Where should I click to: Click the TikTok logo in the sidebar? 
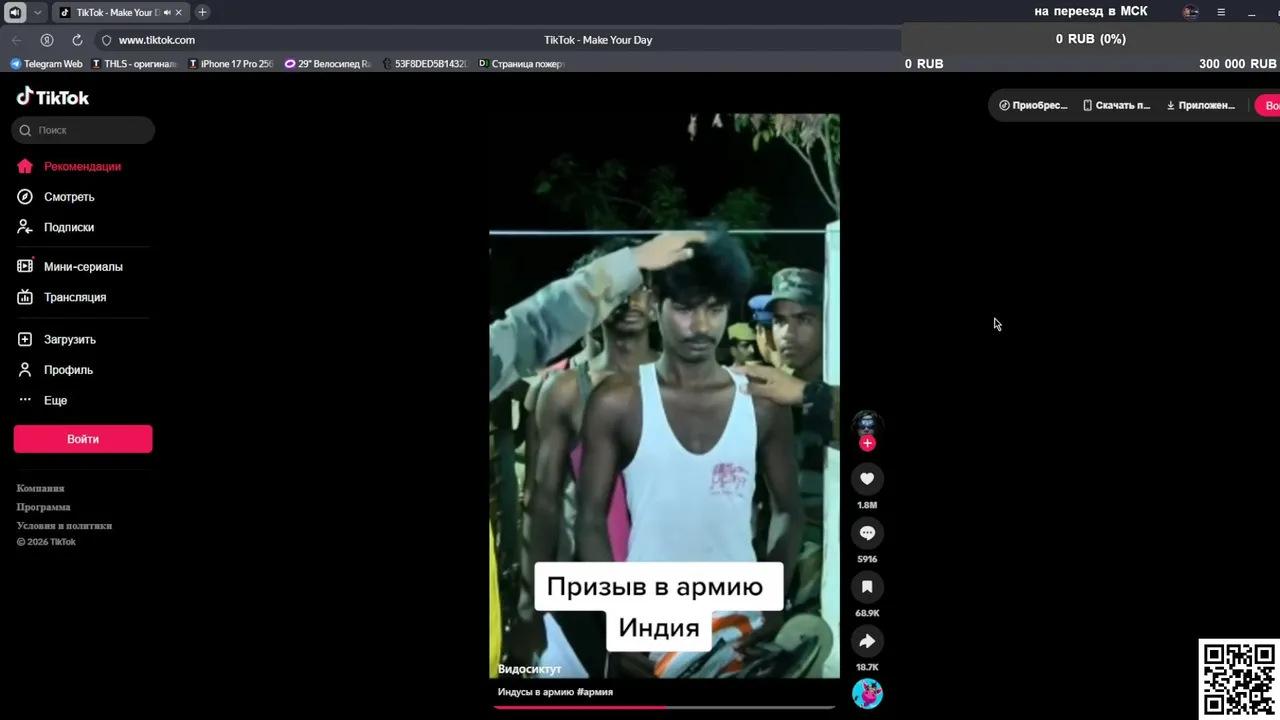click(53, 97)
